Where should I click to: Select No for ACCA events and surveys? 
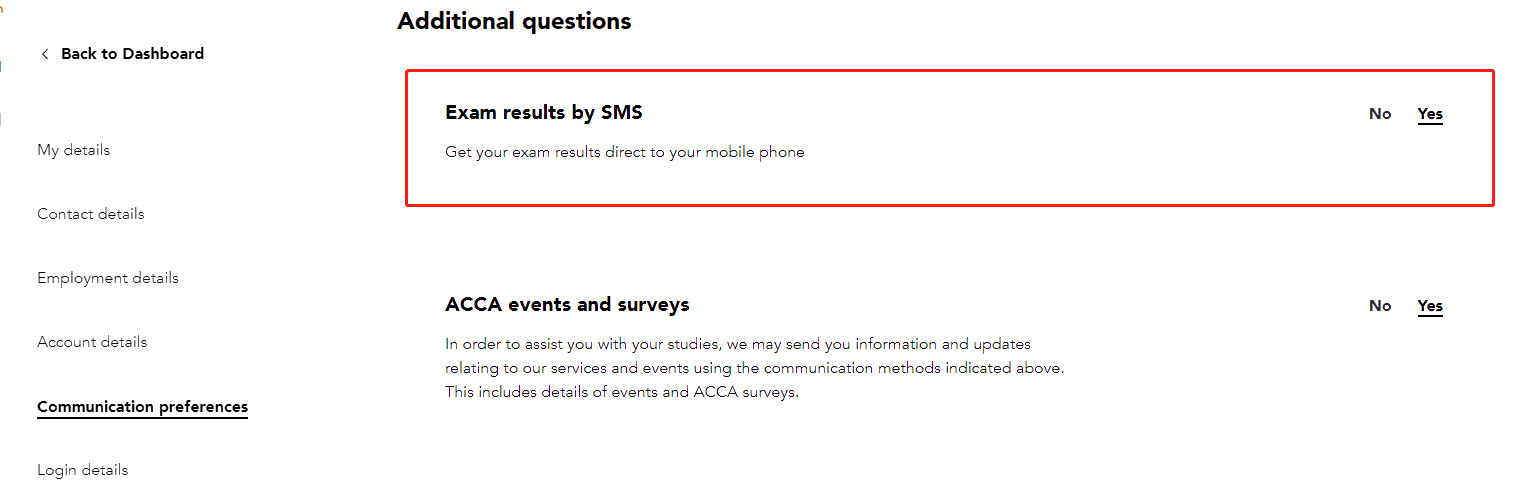(1380, 306)
